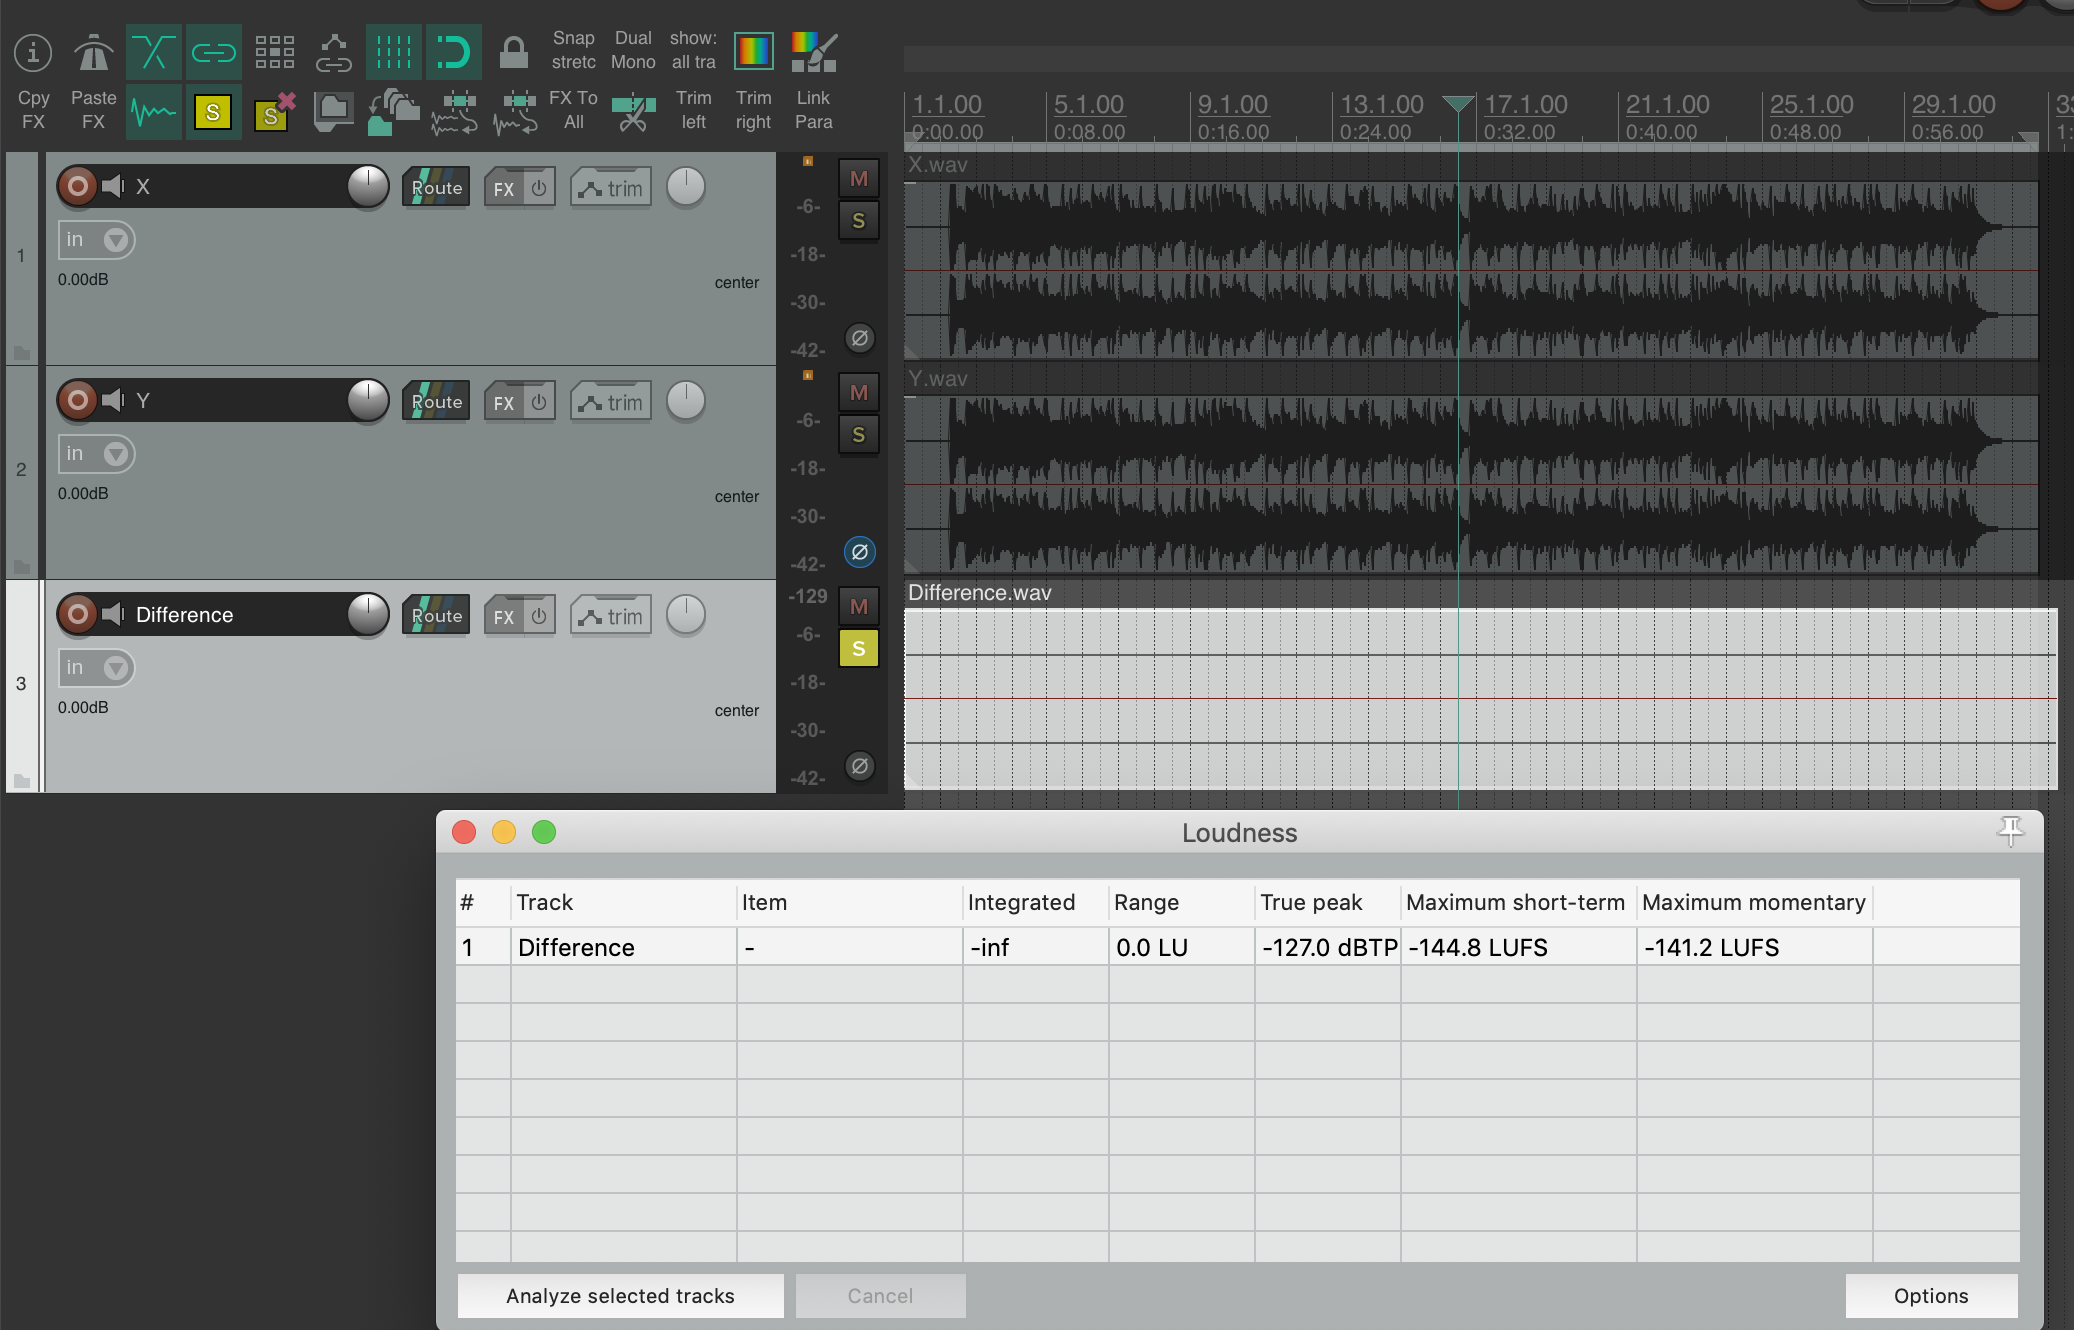Click FX To All toolbar button
Screen dimensions: 2074x1330
pos(573,110)
